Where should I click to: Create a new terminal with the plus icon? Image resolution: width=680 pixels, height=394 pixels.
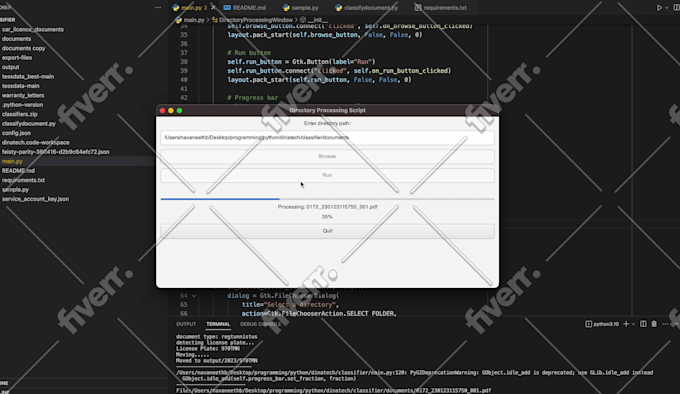[626, 324]
